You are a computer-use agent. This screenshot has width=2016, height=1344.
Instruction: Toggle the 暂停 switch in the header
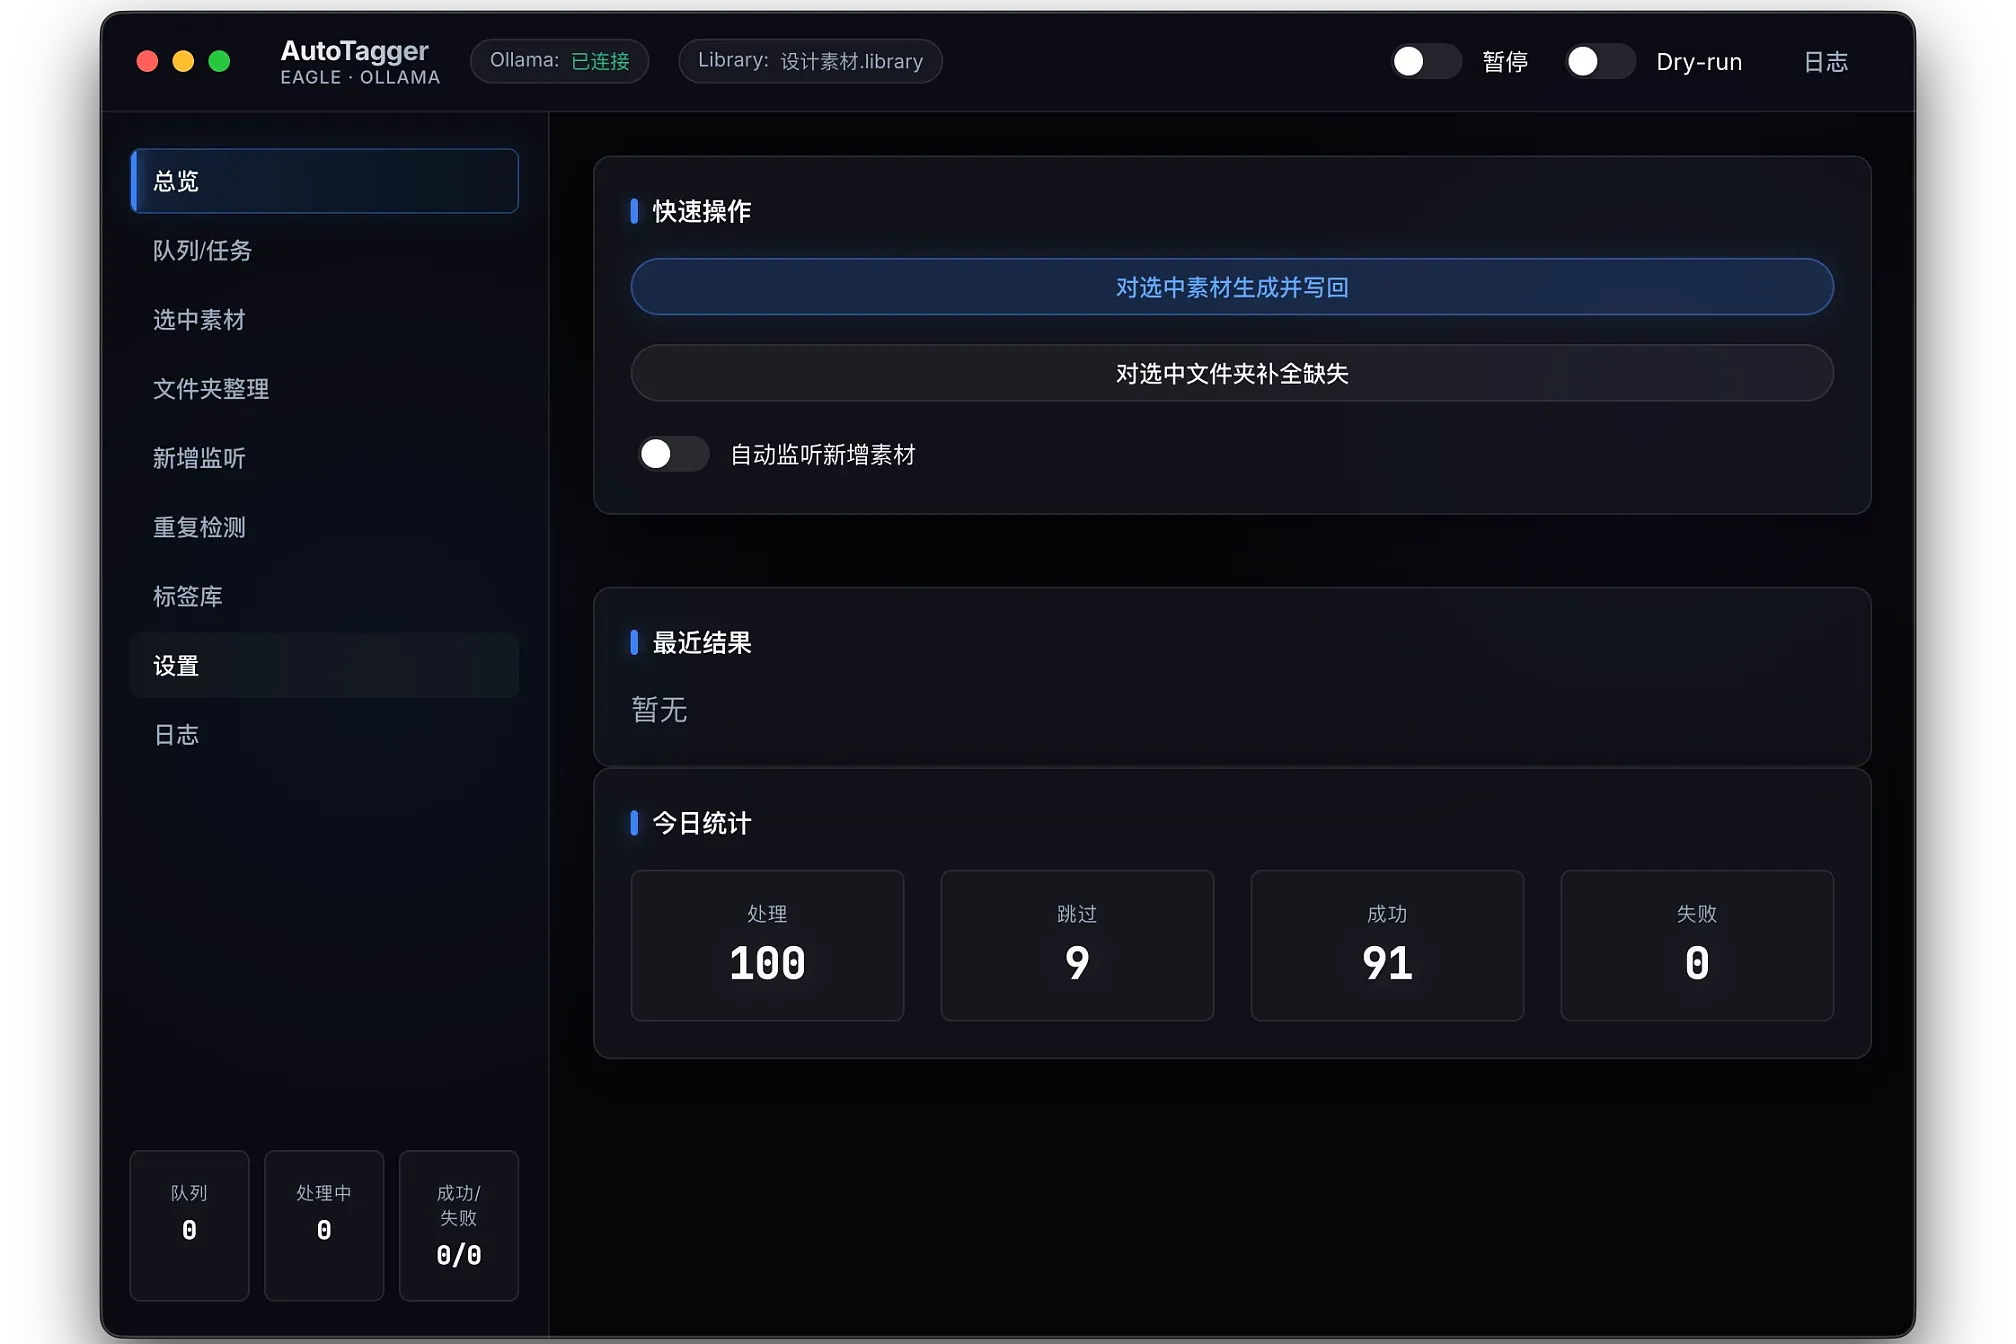[x=1426, y=61]
